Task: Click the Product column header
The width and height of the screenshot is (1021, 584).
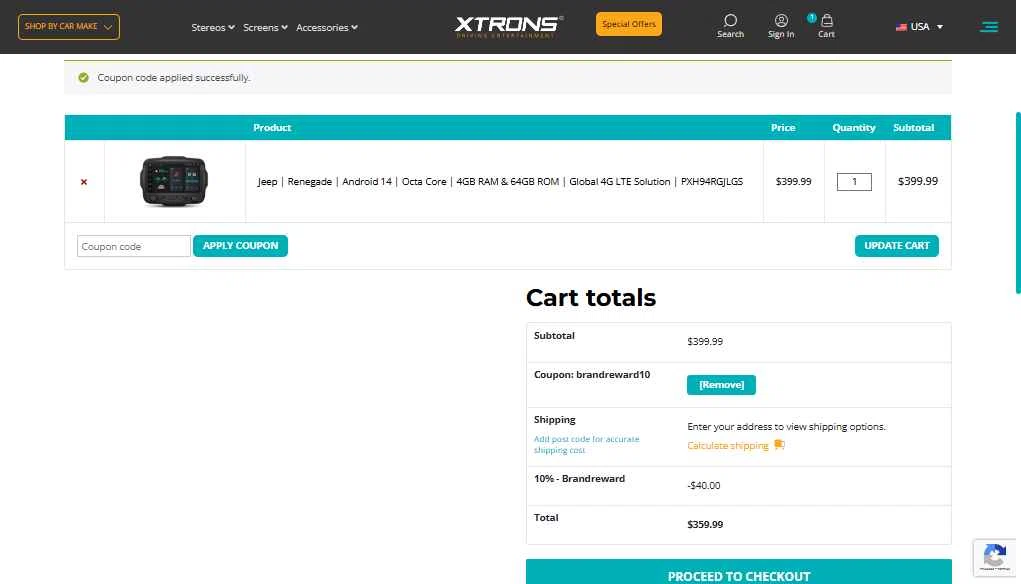Action: 272,128
